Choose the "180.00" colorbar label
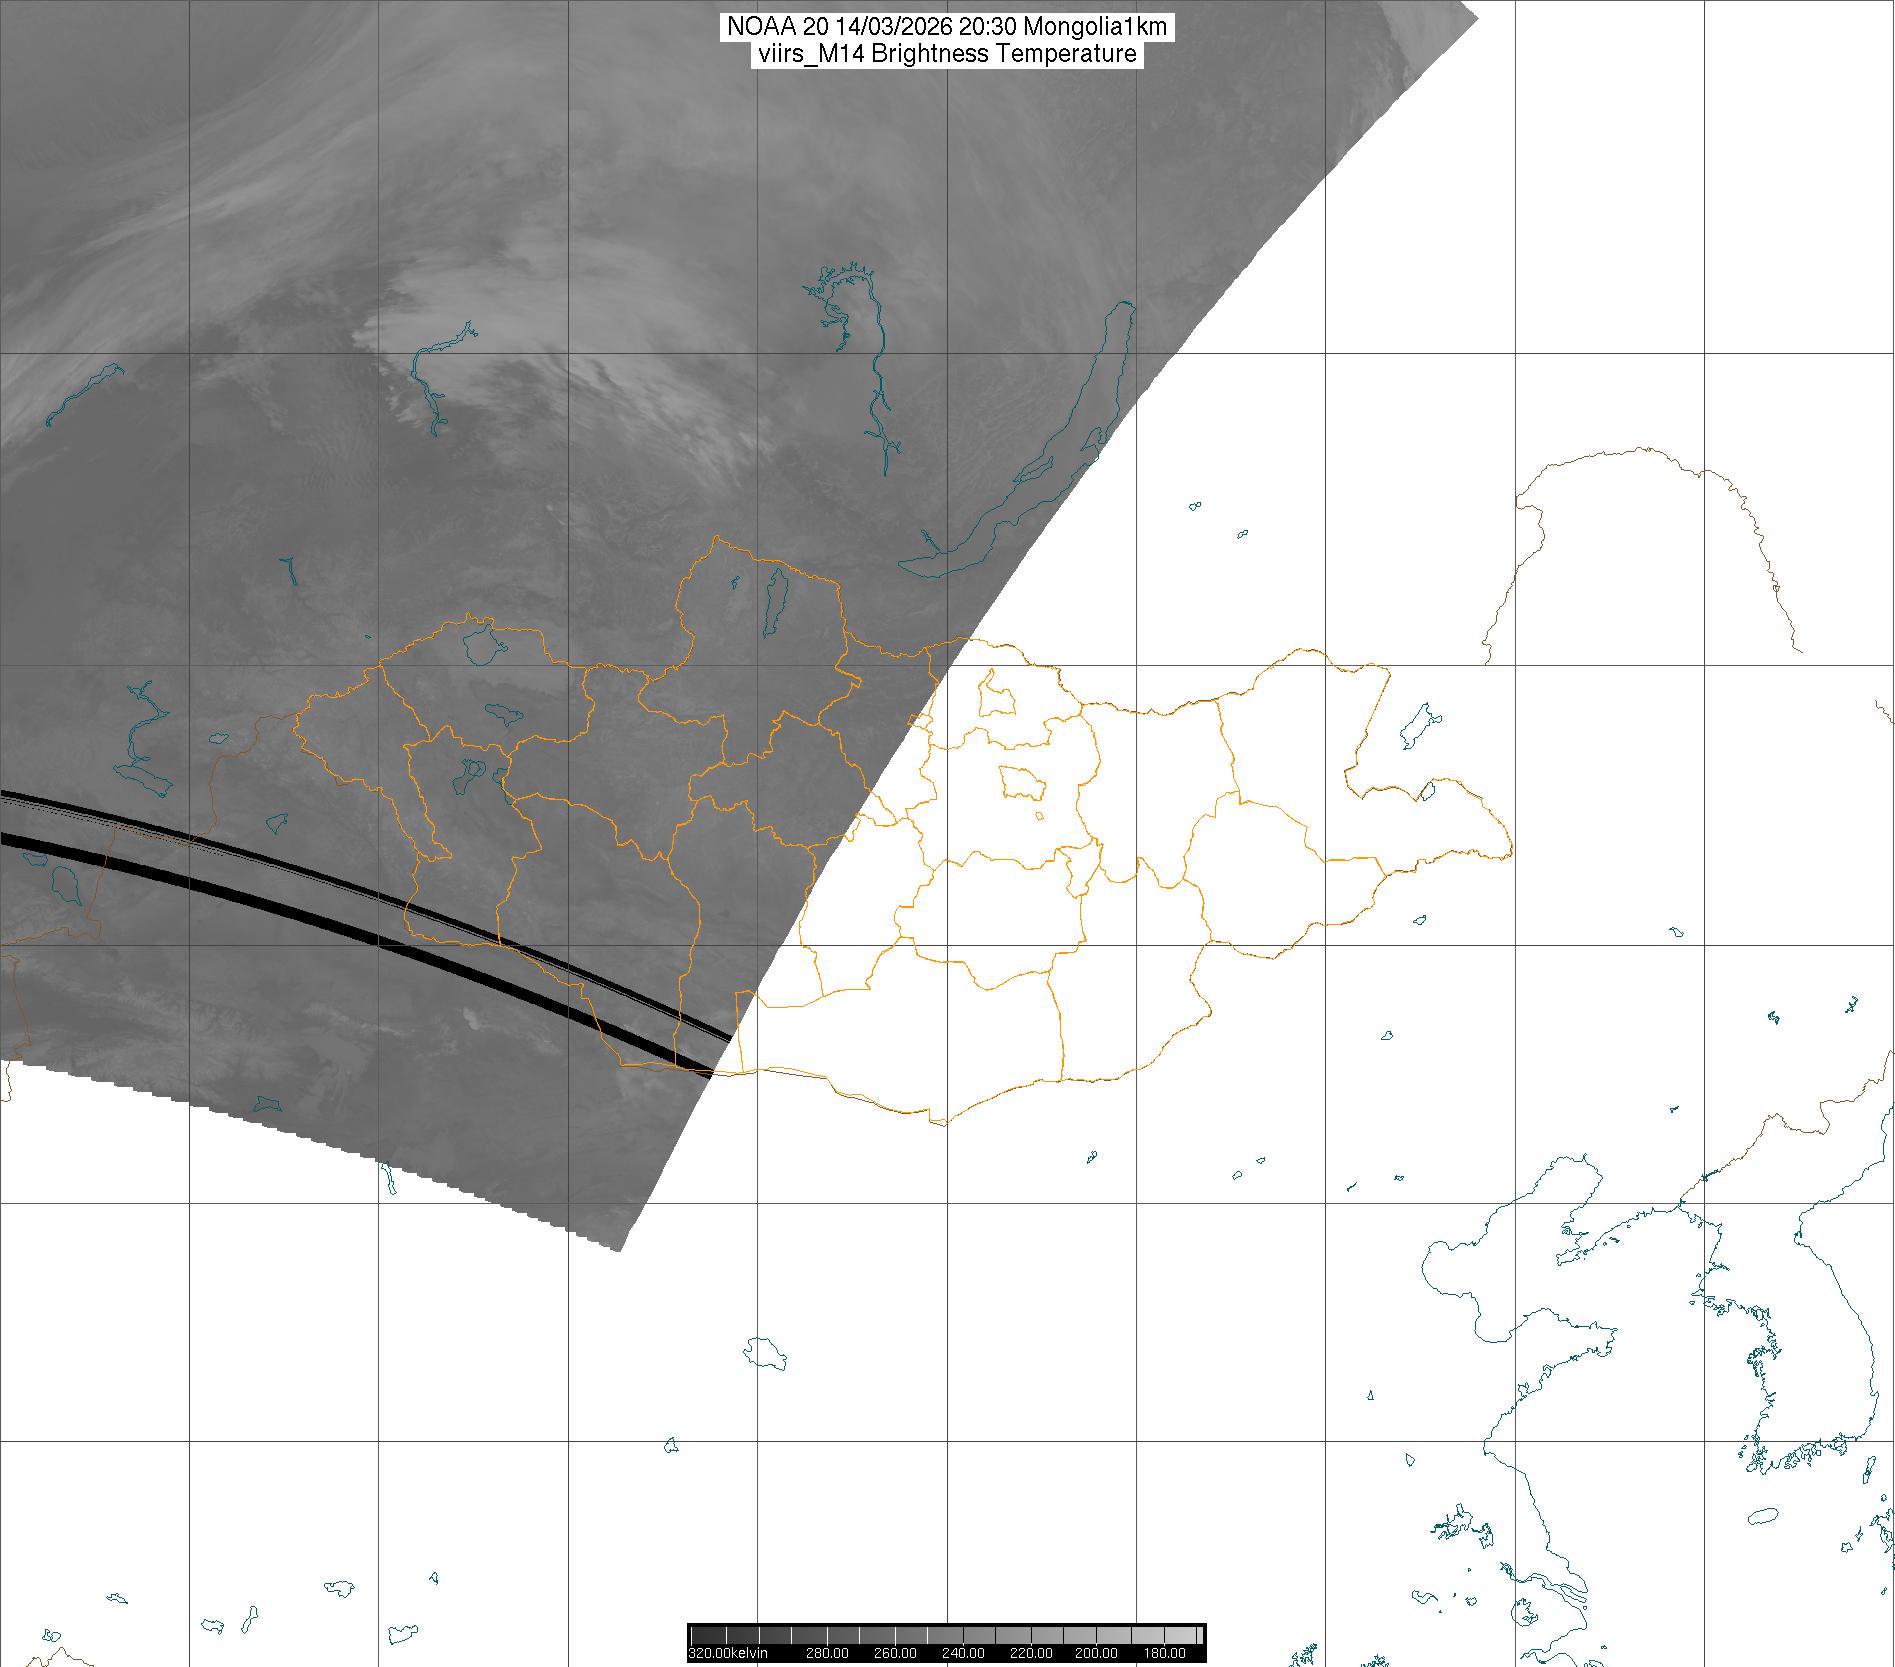The width and height of the screenshot is (1895, 1667). click(x=1164, y=1653)
